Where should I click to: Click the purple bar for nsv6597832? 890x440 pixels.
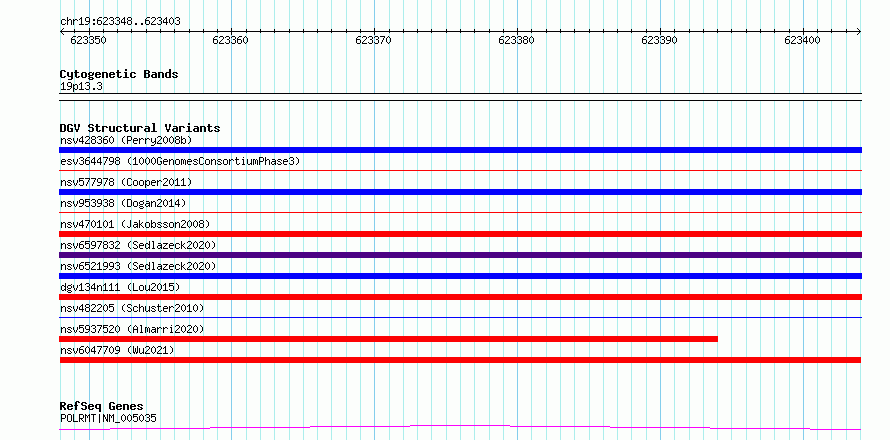pyautogui.click(x=460, y=255)
